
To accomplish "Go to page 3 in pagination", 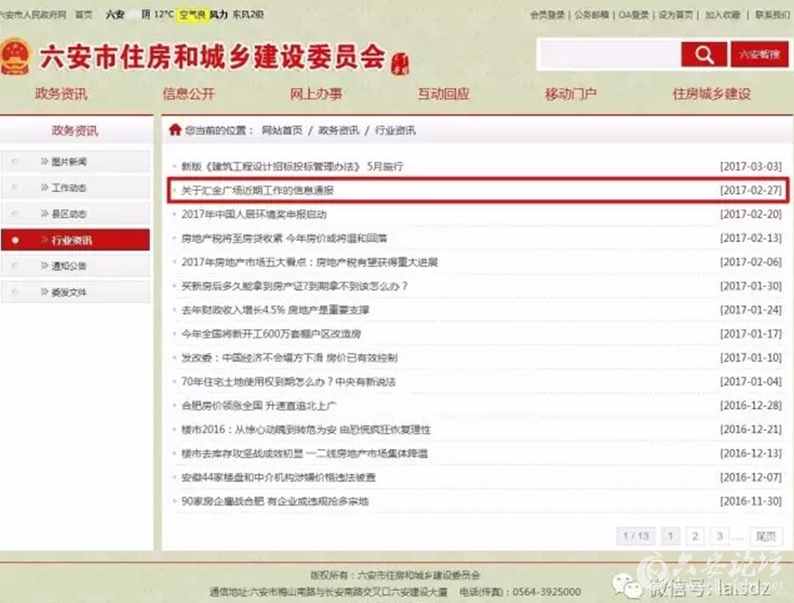I will (x=719, y=536).
